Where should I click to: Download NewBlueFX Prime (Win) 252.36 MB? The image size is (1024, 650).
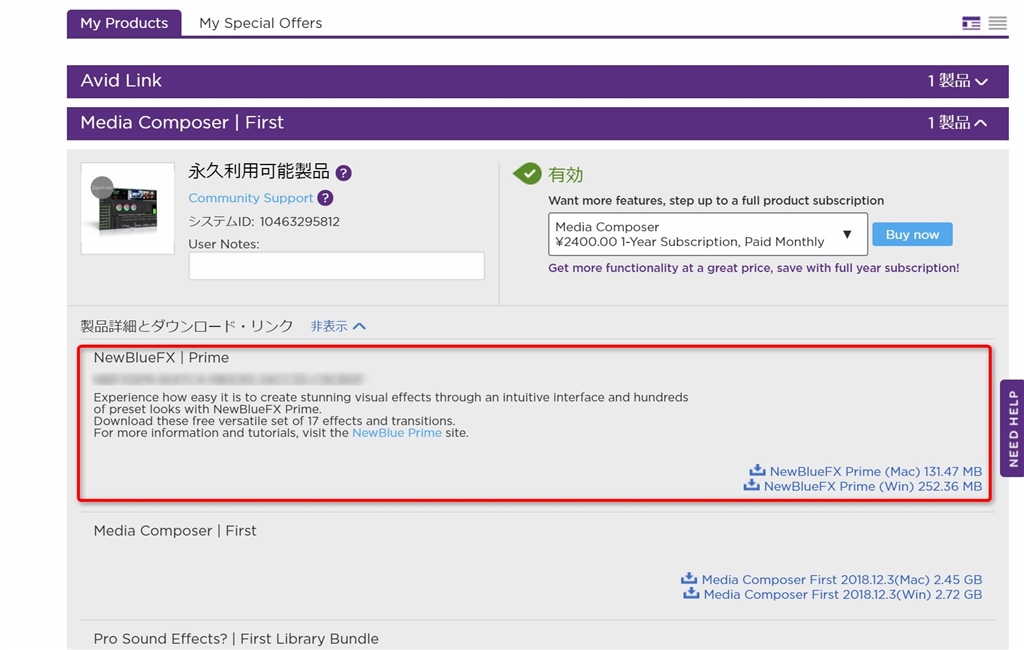(x=873, y=486)
